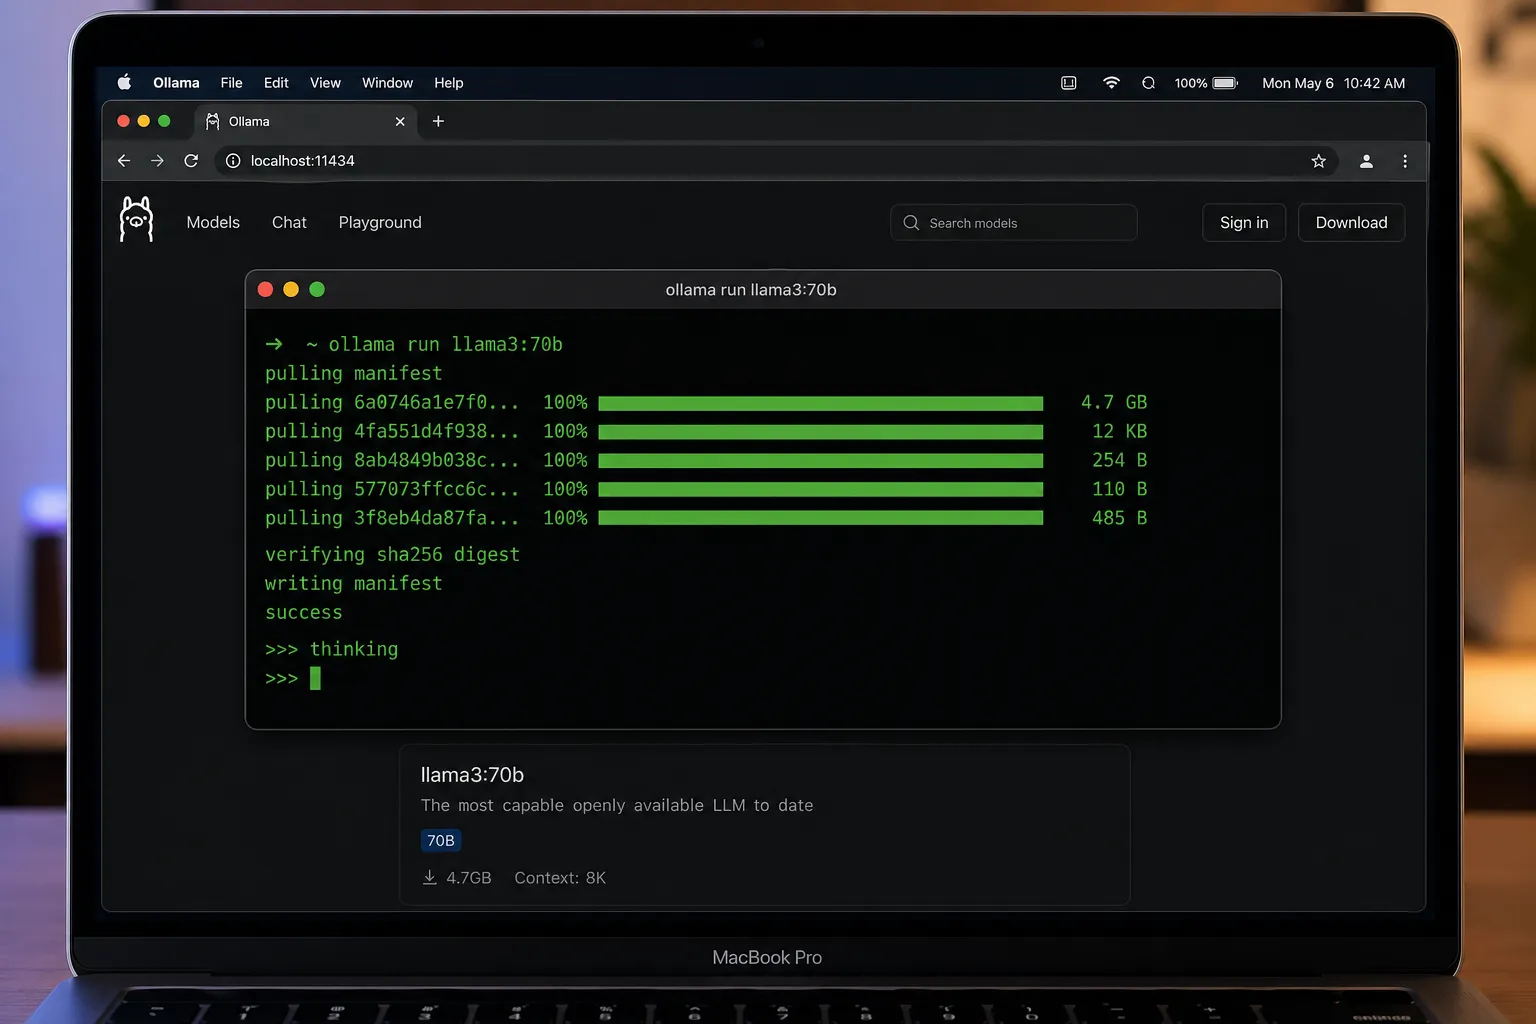Open the Apple menu
Viewport: 1536px width, 1024px height.
tap(124, 83)
